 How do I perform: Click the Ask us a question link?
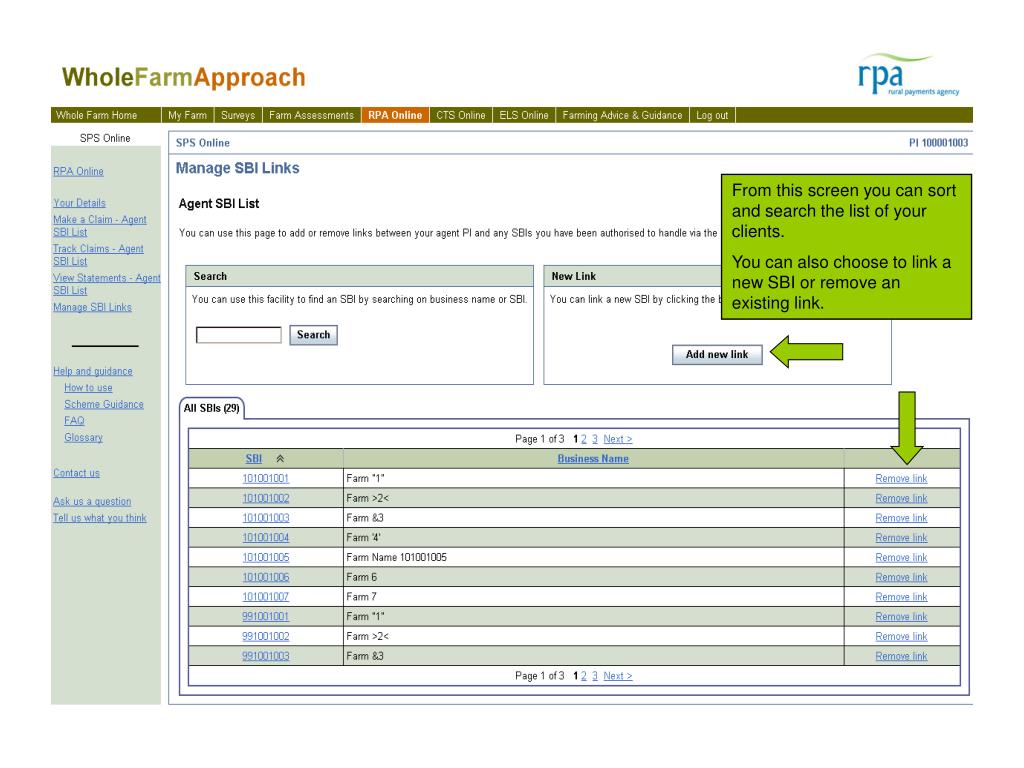tap(92, 502)
